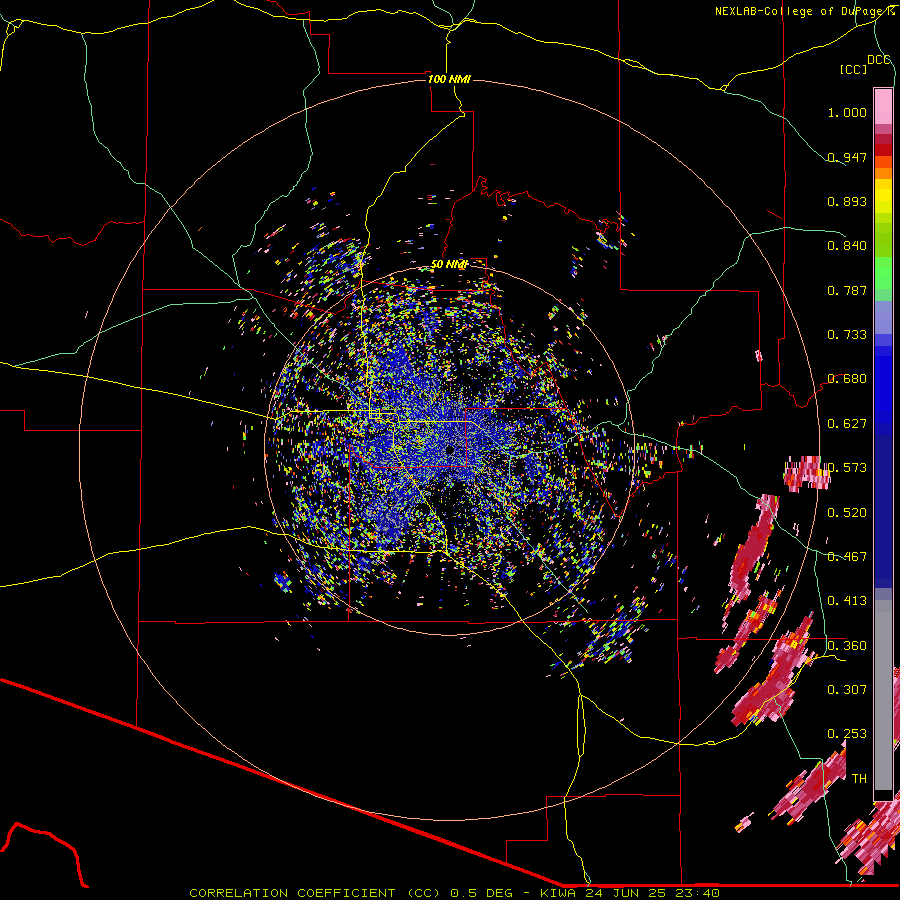
Task: Pick the gray swatch on the color scale
Action: (883, 695)
